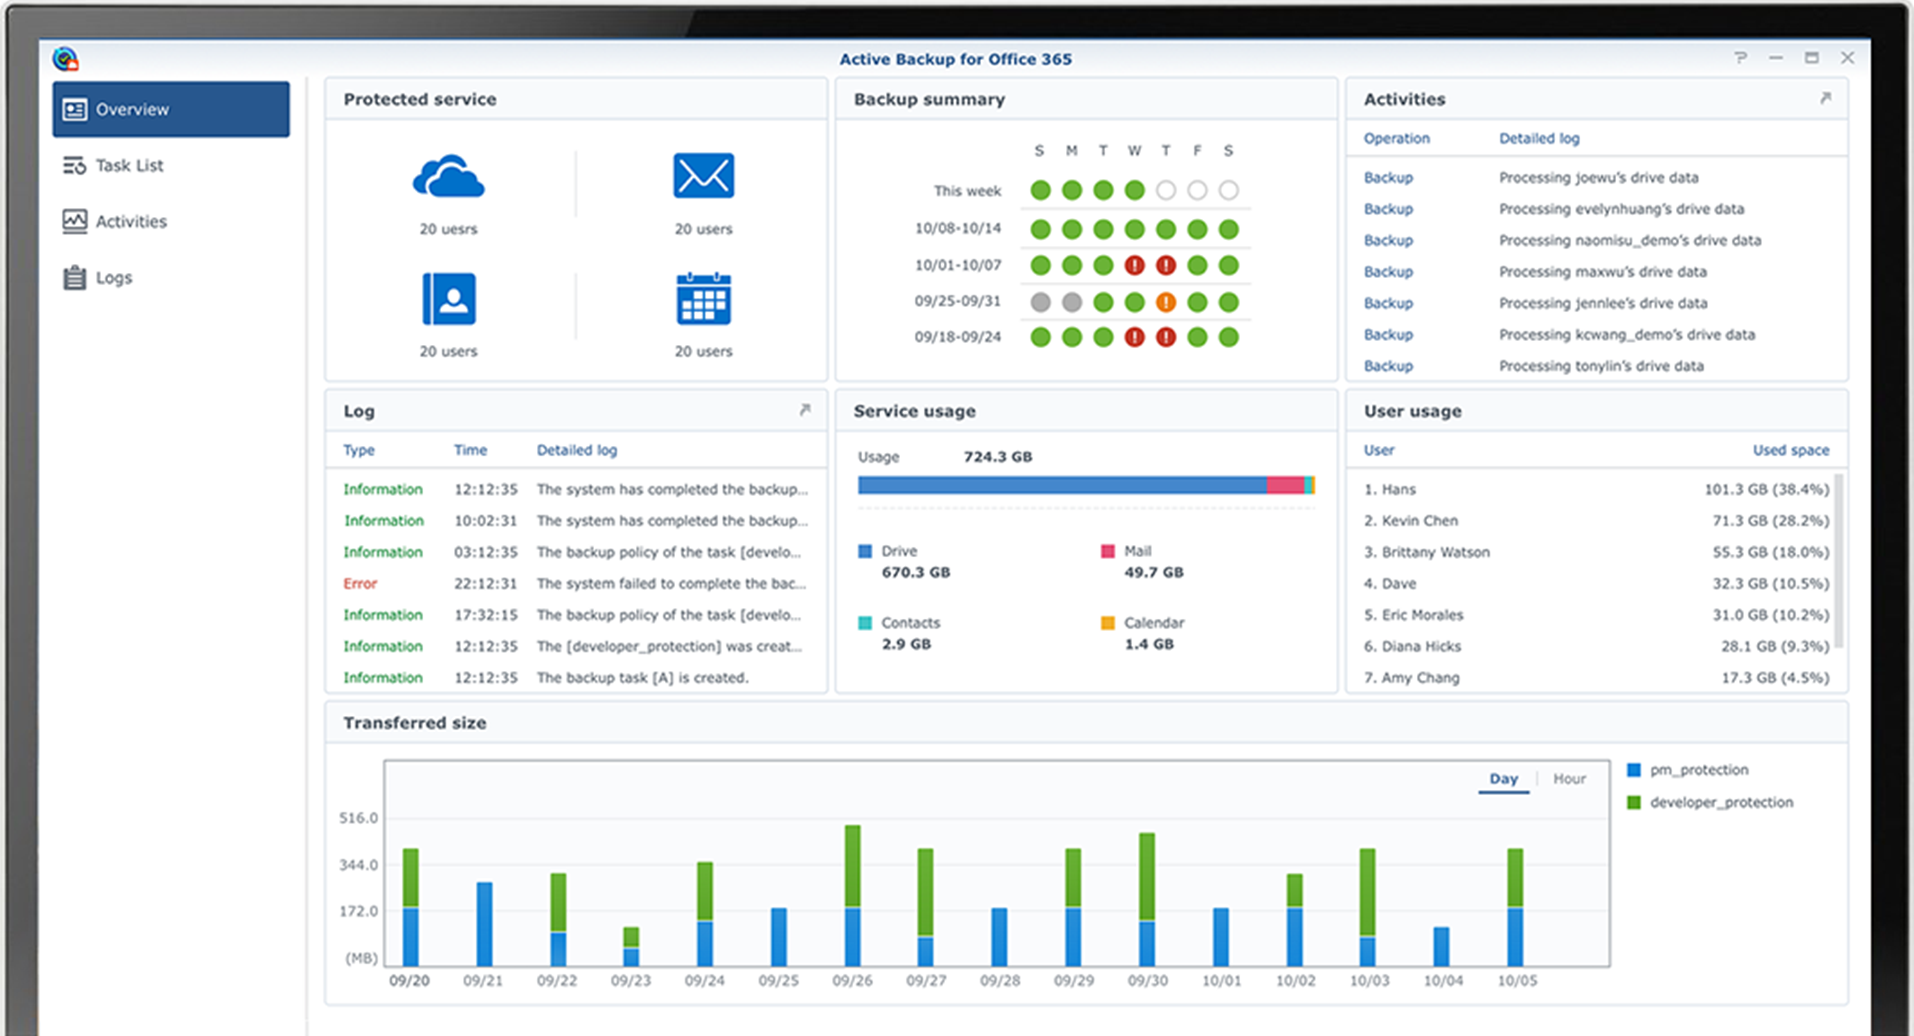The image size is (1914, 1036).
Task: Click the Mail envelope icon
Action: [x=703, y=176]
